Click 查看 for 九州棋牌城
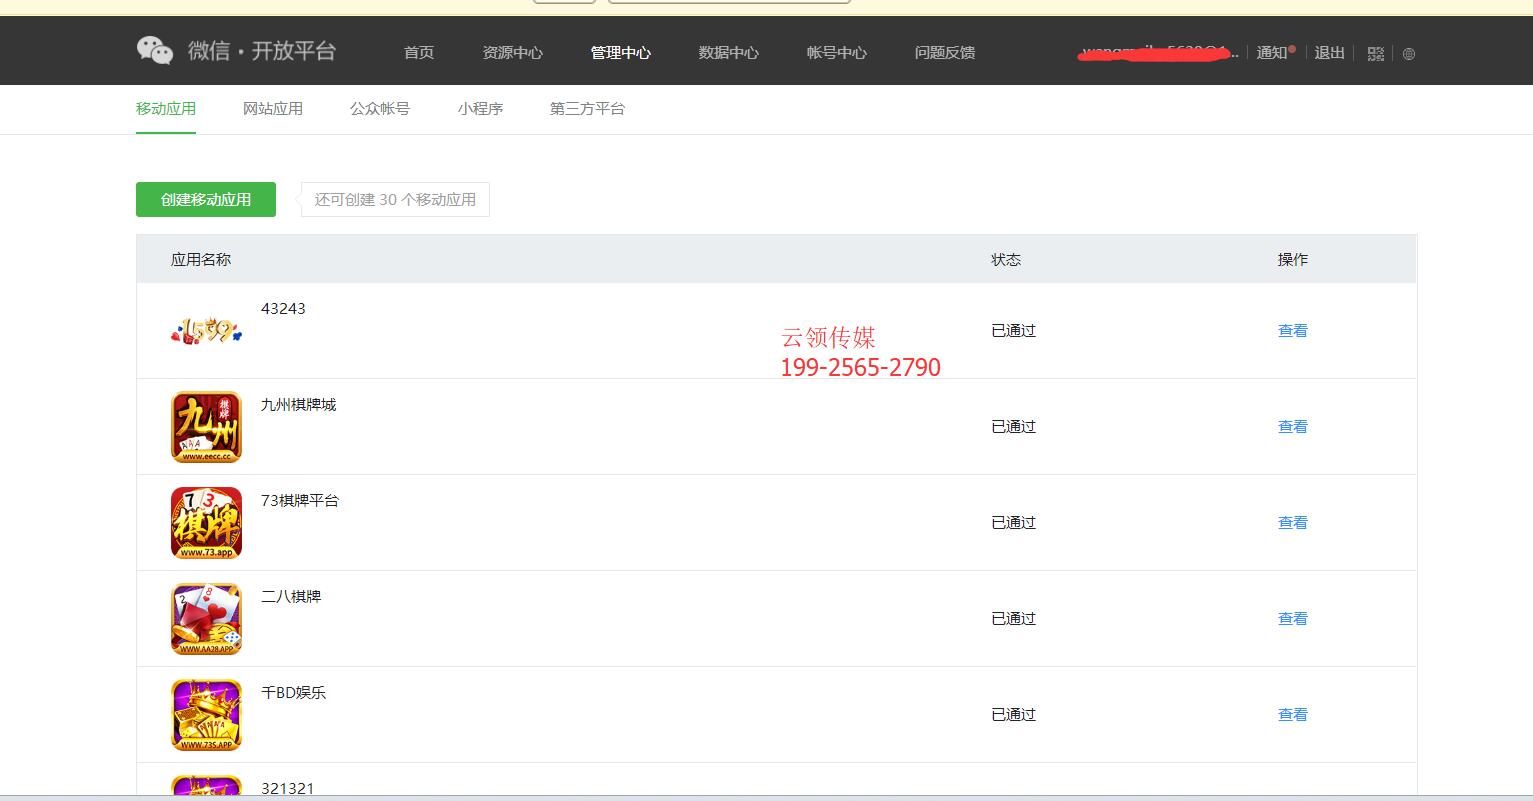The height and width of the screenshot is (801, 1533). click(x=1293, y=427)
